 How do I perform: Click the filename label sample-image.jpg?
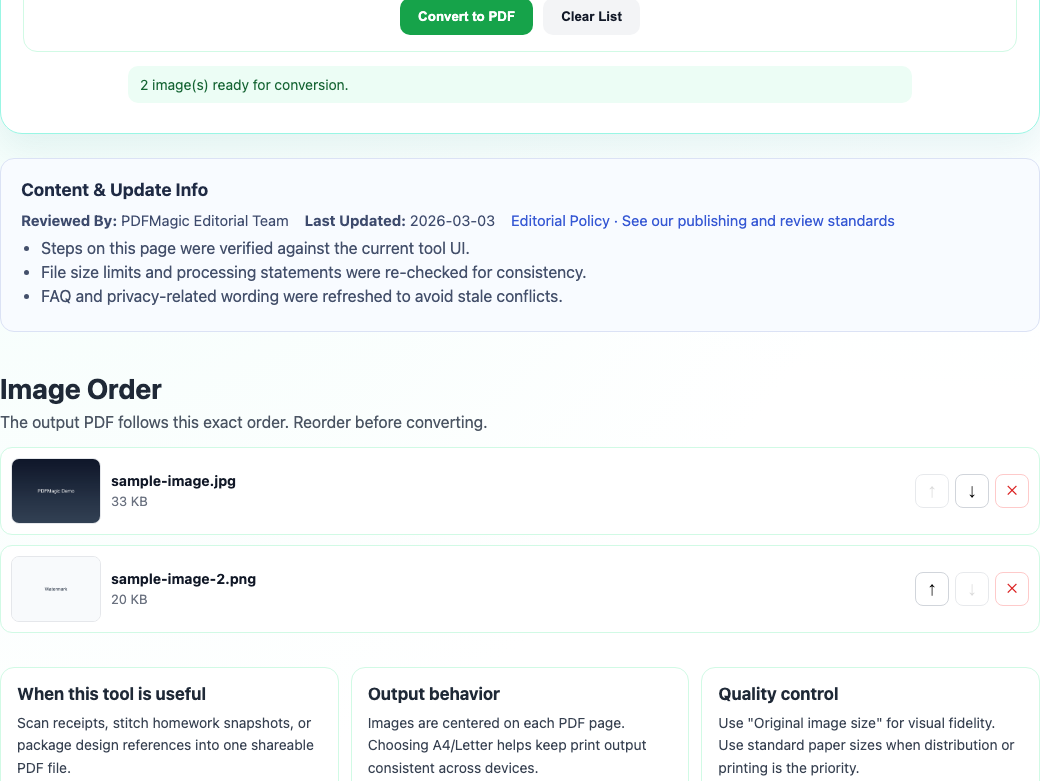coord(174,481)
